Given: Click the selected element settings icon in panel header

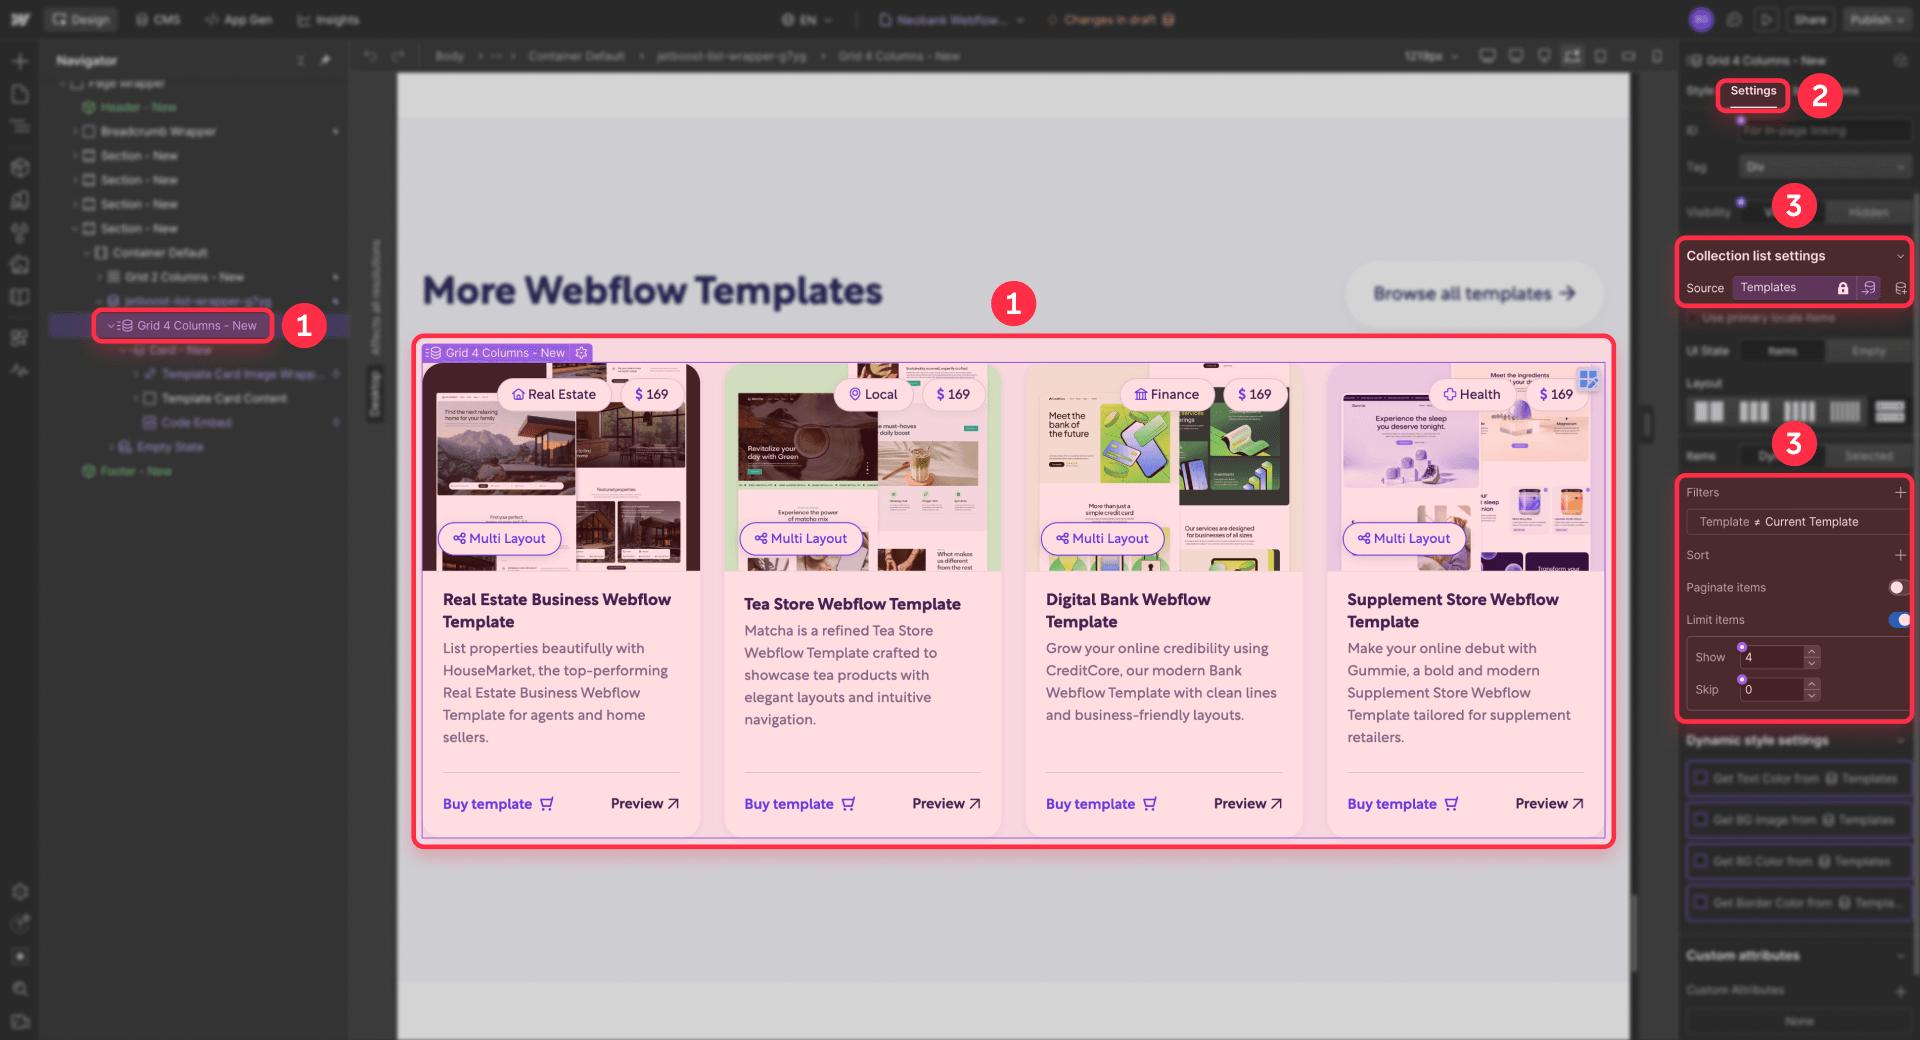Looking at the screenshot, I should pyautogui.click(x=1900, y=61).
